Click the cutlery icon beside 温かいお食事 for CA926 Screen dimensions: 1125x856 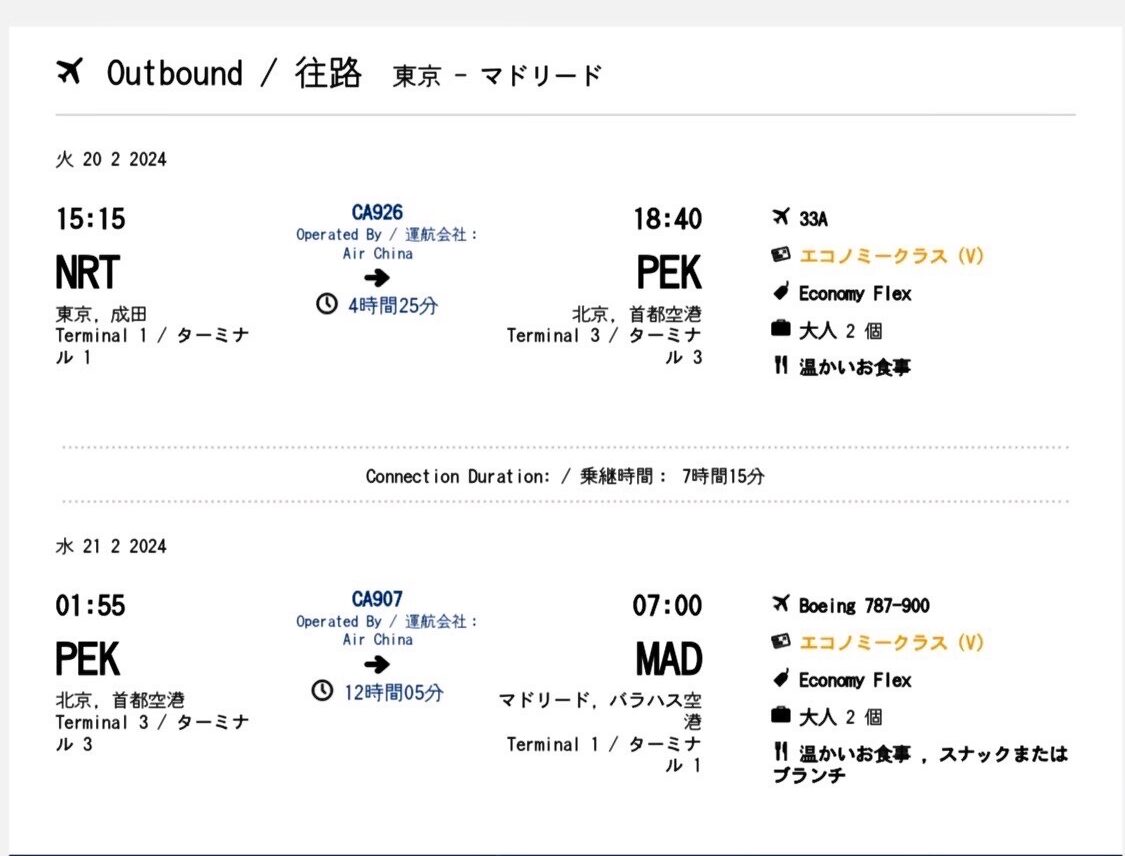[x=781, y=366]
